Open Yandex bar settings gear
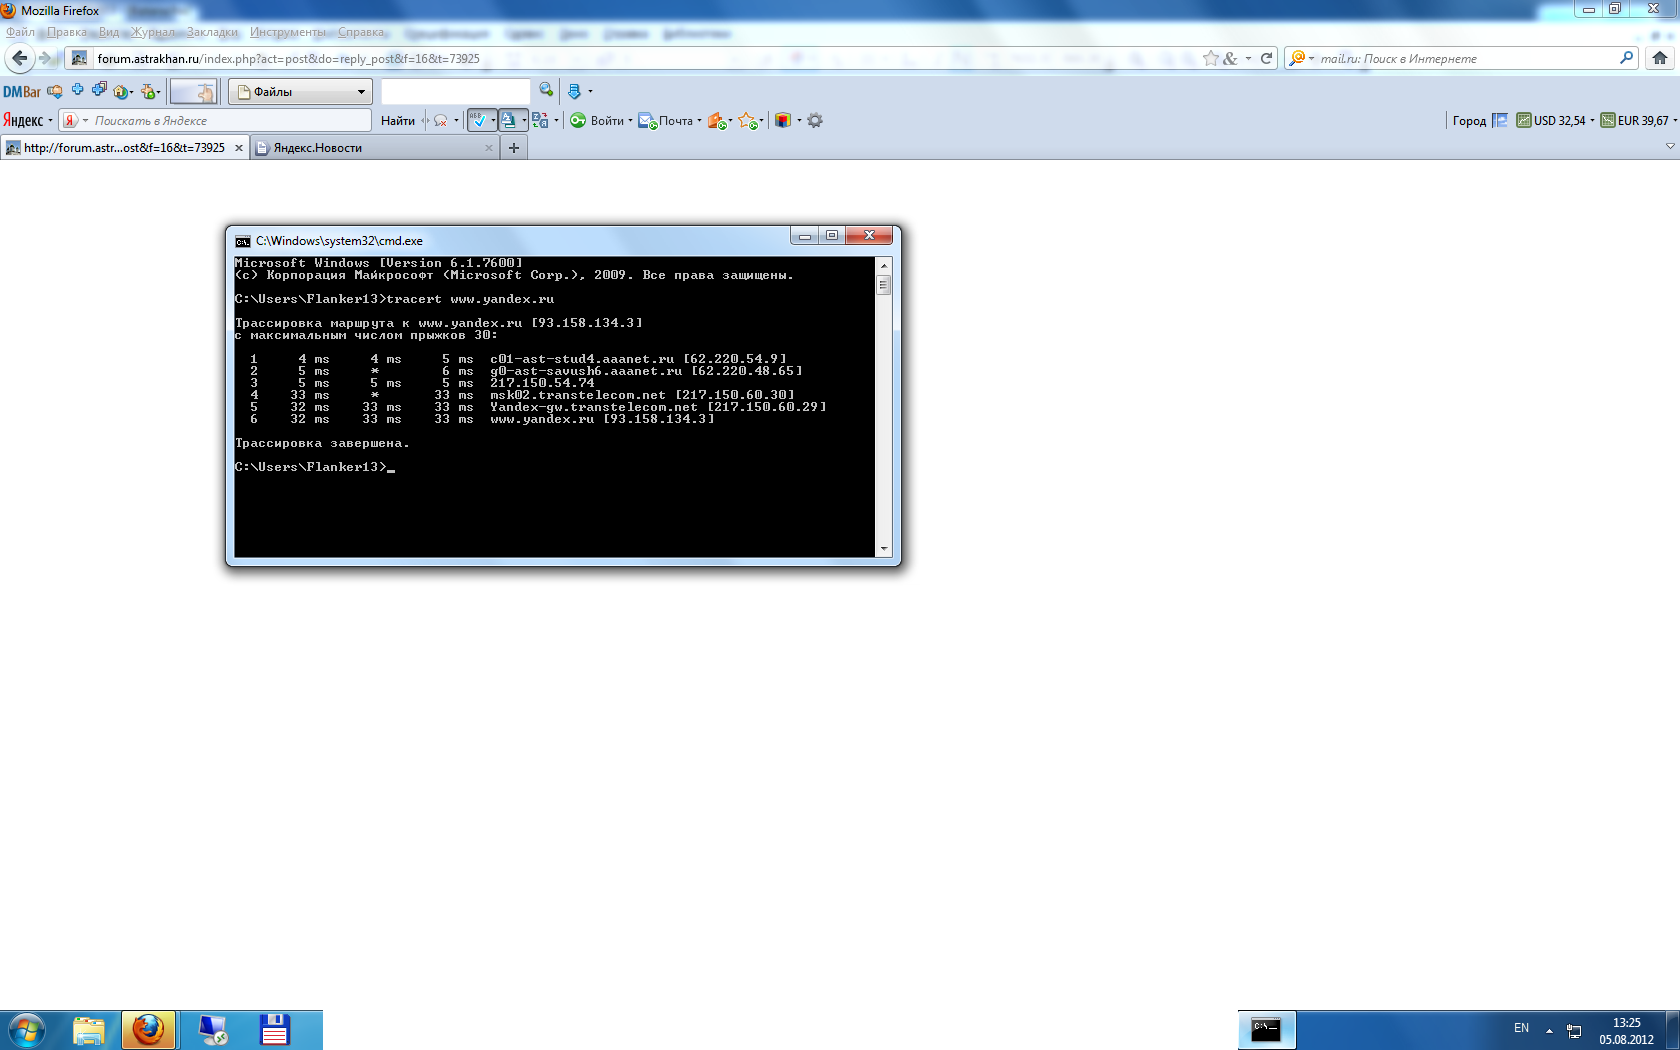The width and height of the screenshot is (1680, 1050). pyautogui.click(x=815, y=120)
